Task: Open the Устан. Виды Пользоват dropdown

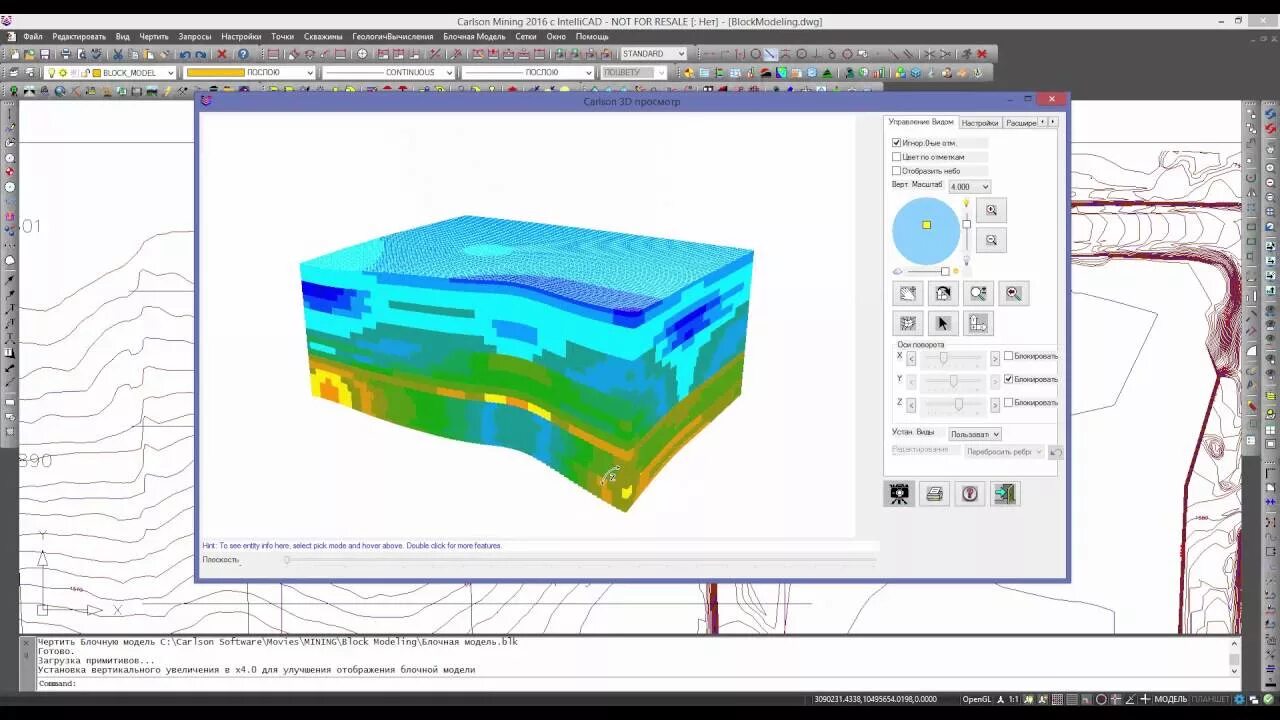Action: (x=975, y=434)
